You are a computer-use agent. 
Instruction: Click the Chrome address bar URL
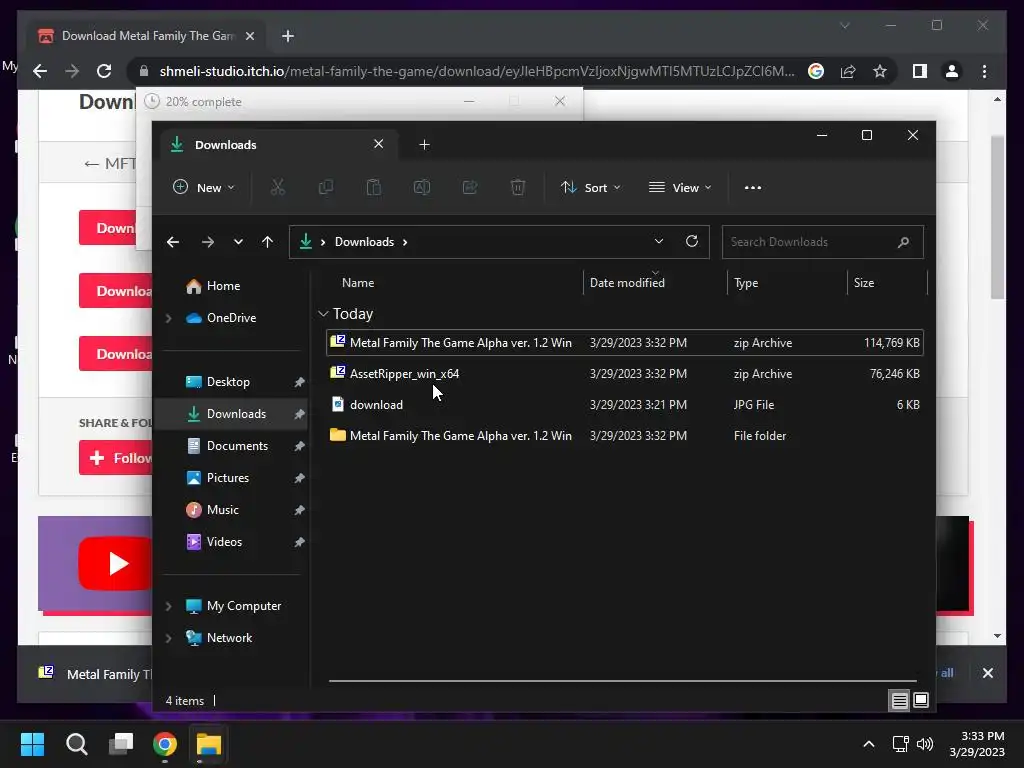tap(477, 71)
